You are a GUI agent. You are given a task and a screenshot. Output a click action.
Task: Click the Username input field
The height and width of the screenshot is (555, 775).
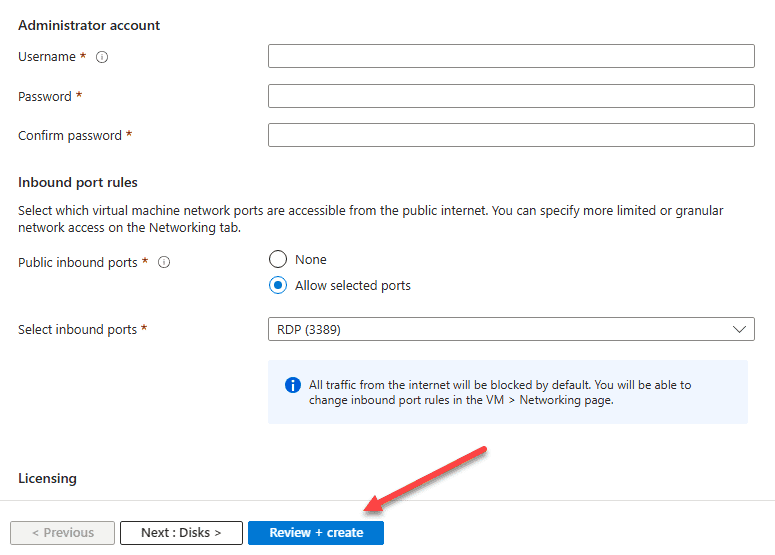pos(511,56)
